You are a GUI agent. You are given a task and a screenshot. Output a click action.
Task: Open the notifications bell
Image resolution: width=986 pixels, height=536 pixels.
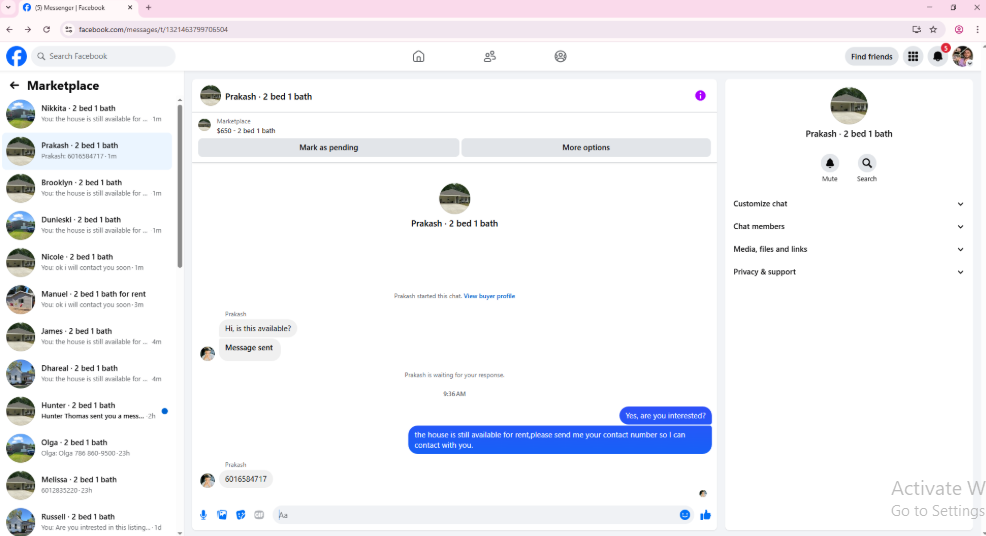938,57
